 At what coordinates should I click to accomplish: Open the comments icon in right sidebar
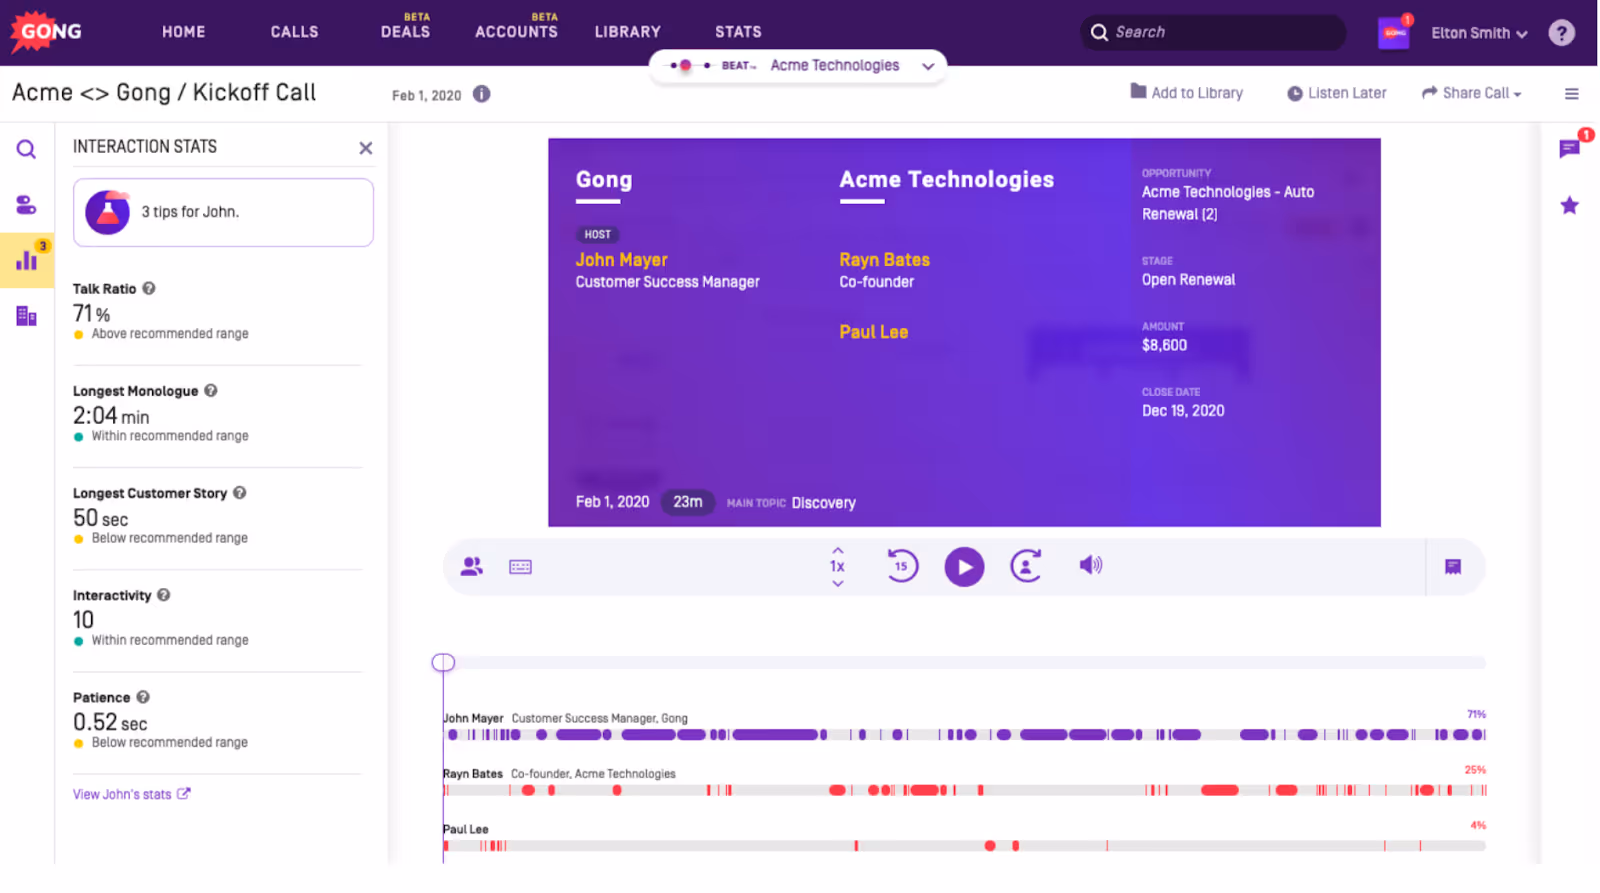click(1569, 149)
